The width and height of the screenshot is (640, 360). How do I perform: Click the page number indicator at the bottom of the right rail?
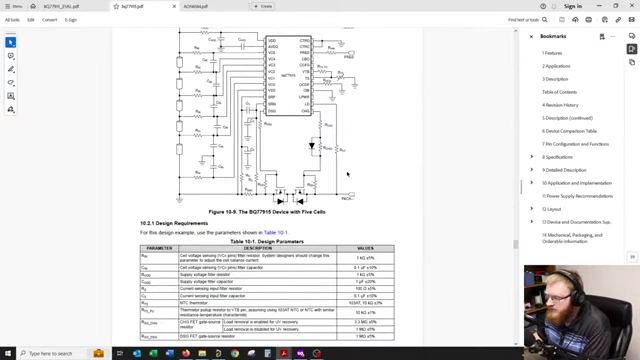point(632,257)
